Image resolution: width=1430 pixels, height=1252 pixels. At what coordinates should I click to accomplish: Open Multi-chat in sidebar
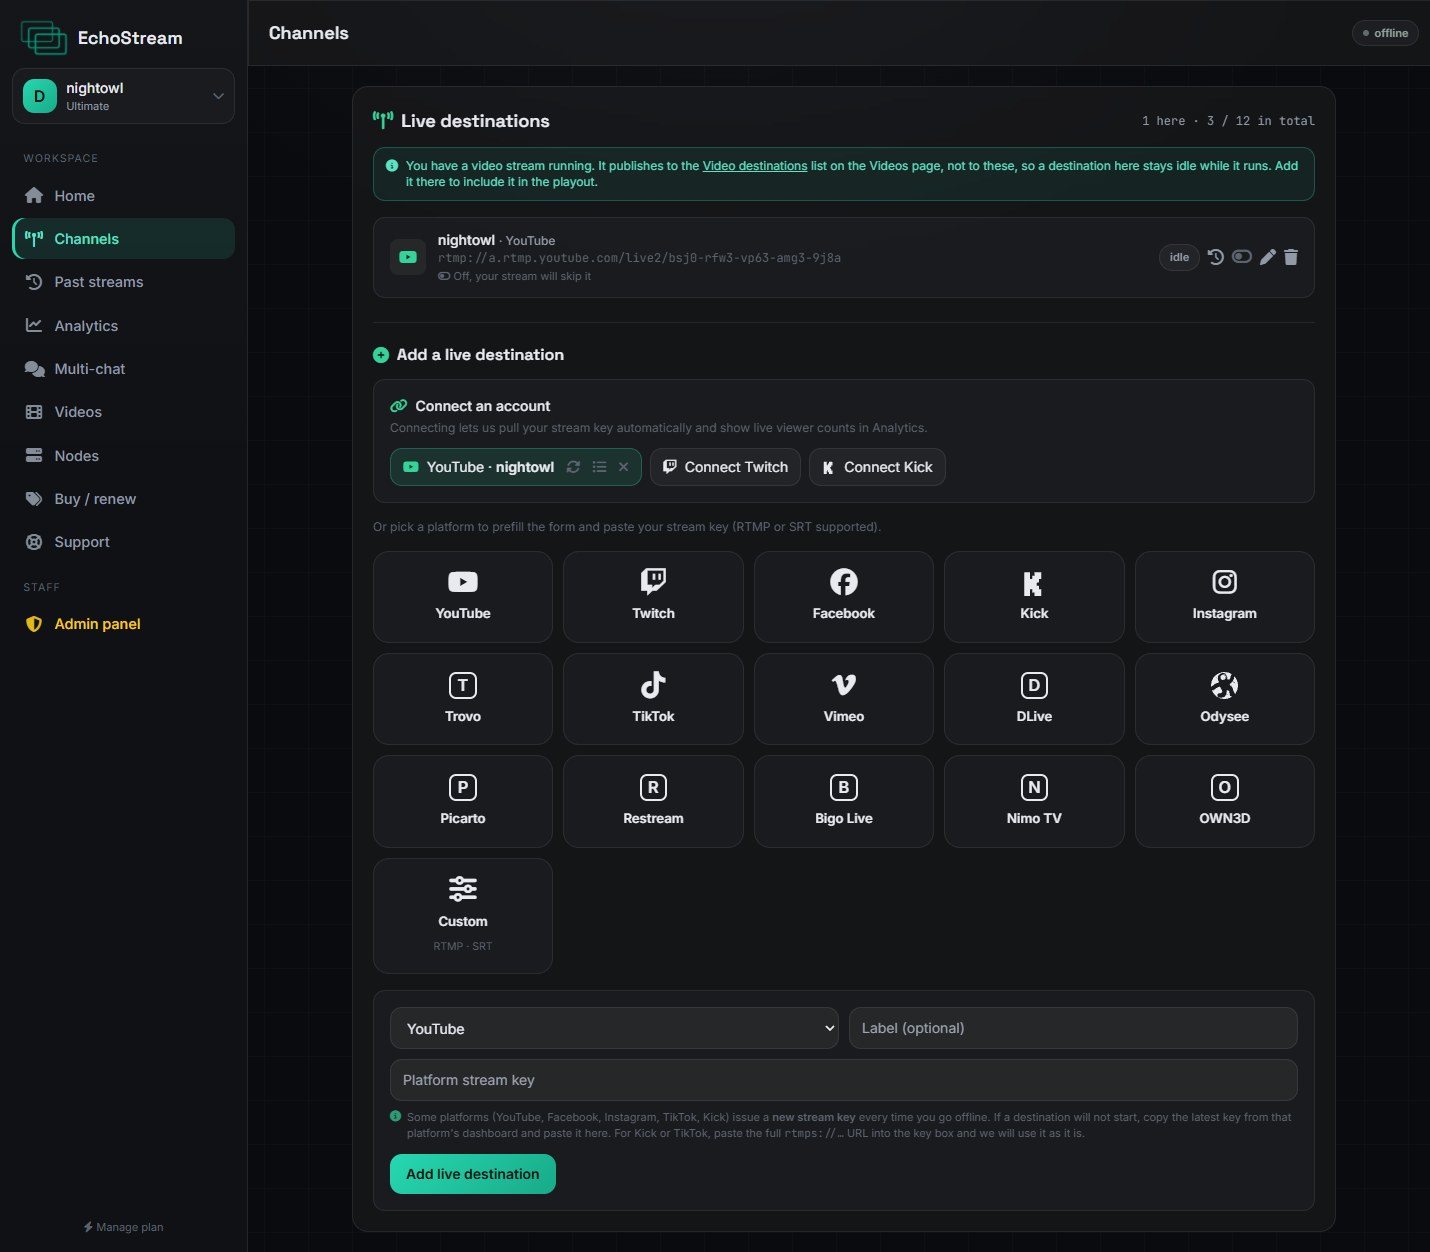pyautogui.click(x=123, y=369)
